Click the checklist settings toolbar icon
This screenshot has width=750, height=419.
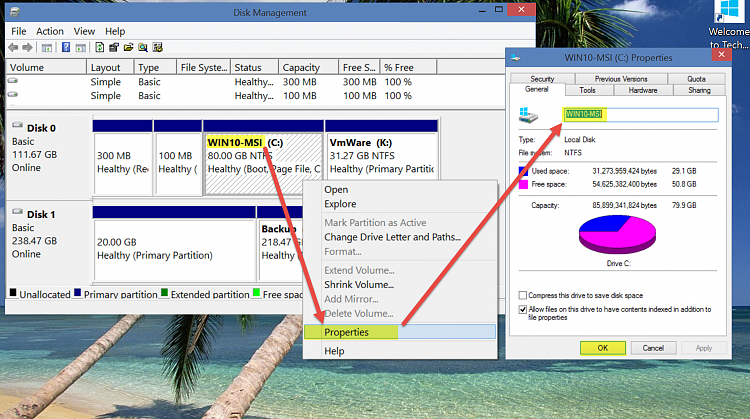[x=157, y=47]
